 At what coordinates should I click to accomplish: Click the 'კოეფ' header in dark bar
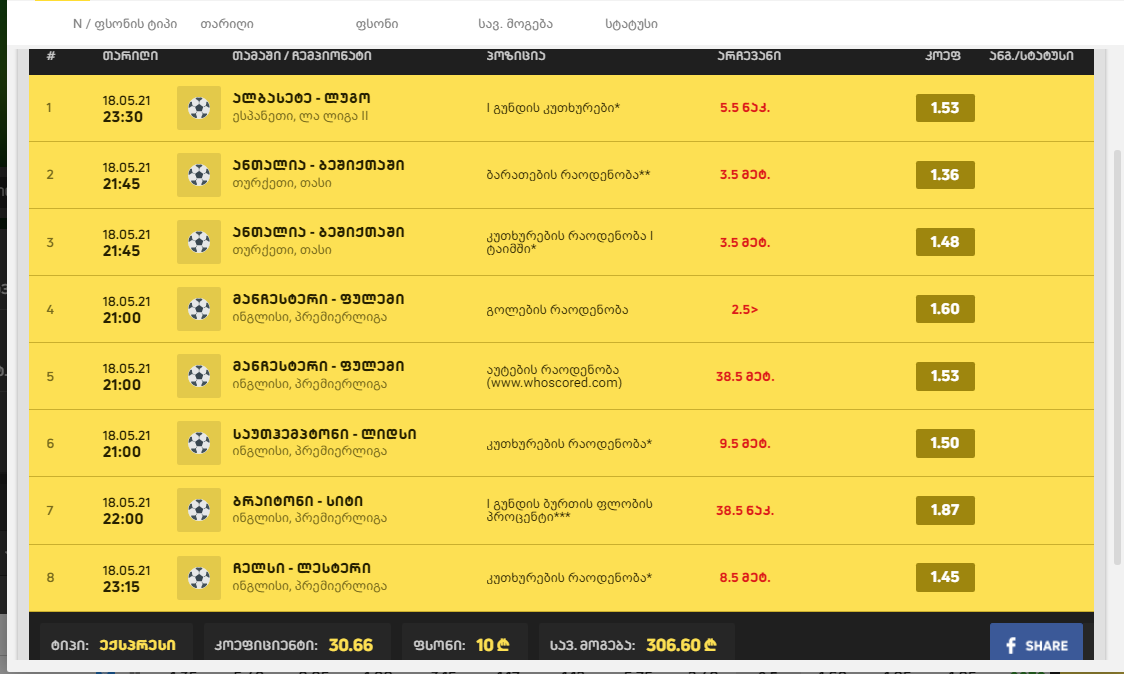[943, 55]
